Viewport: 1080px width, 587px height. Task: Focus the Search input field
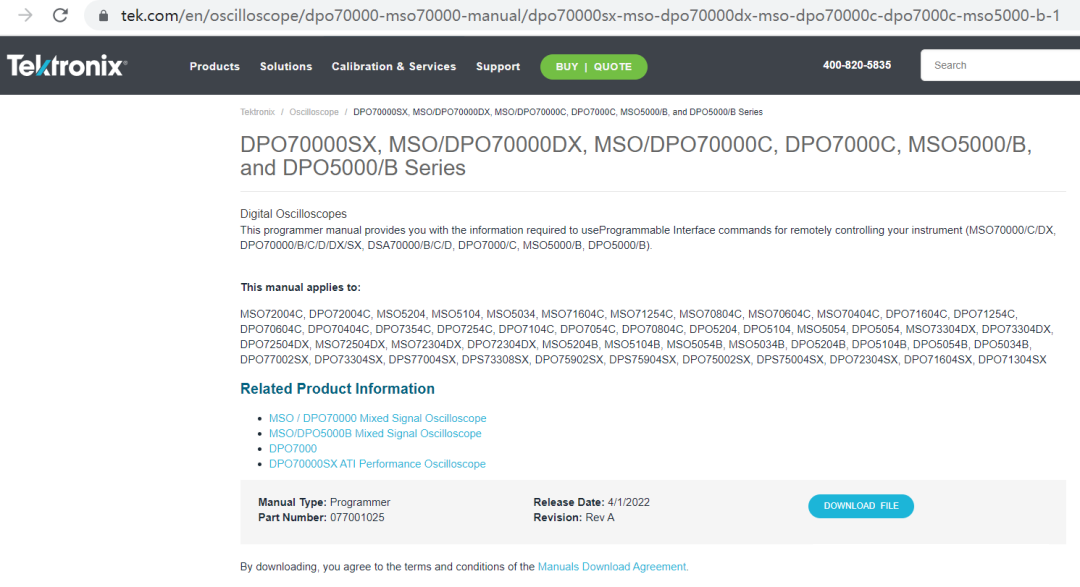click(1000, 65)
